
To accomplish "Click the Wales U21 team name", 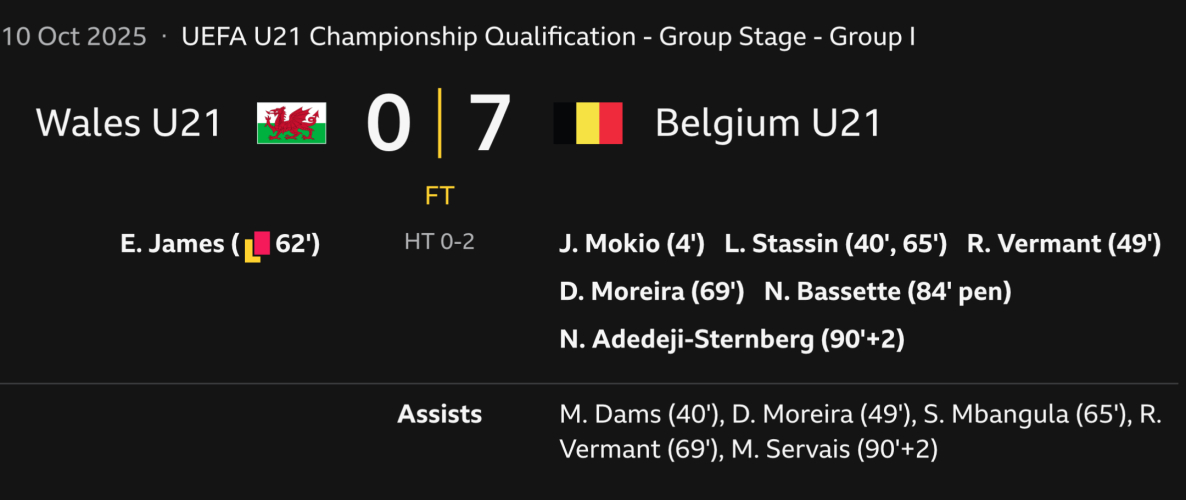I will [128, 123].
